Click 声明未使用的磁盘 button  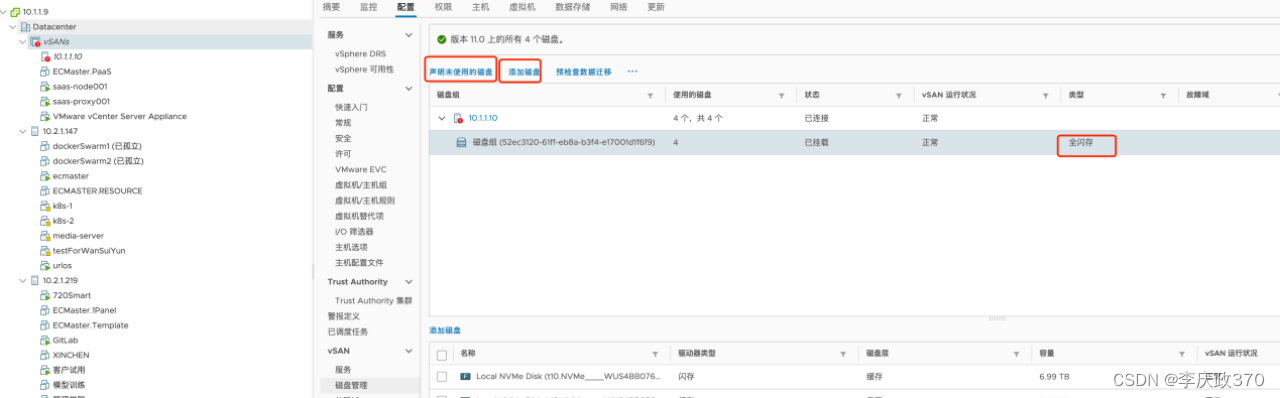tap(461, 72)
